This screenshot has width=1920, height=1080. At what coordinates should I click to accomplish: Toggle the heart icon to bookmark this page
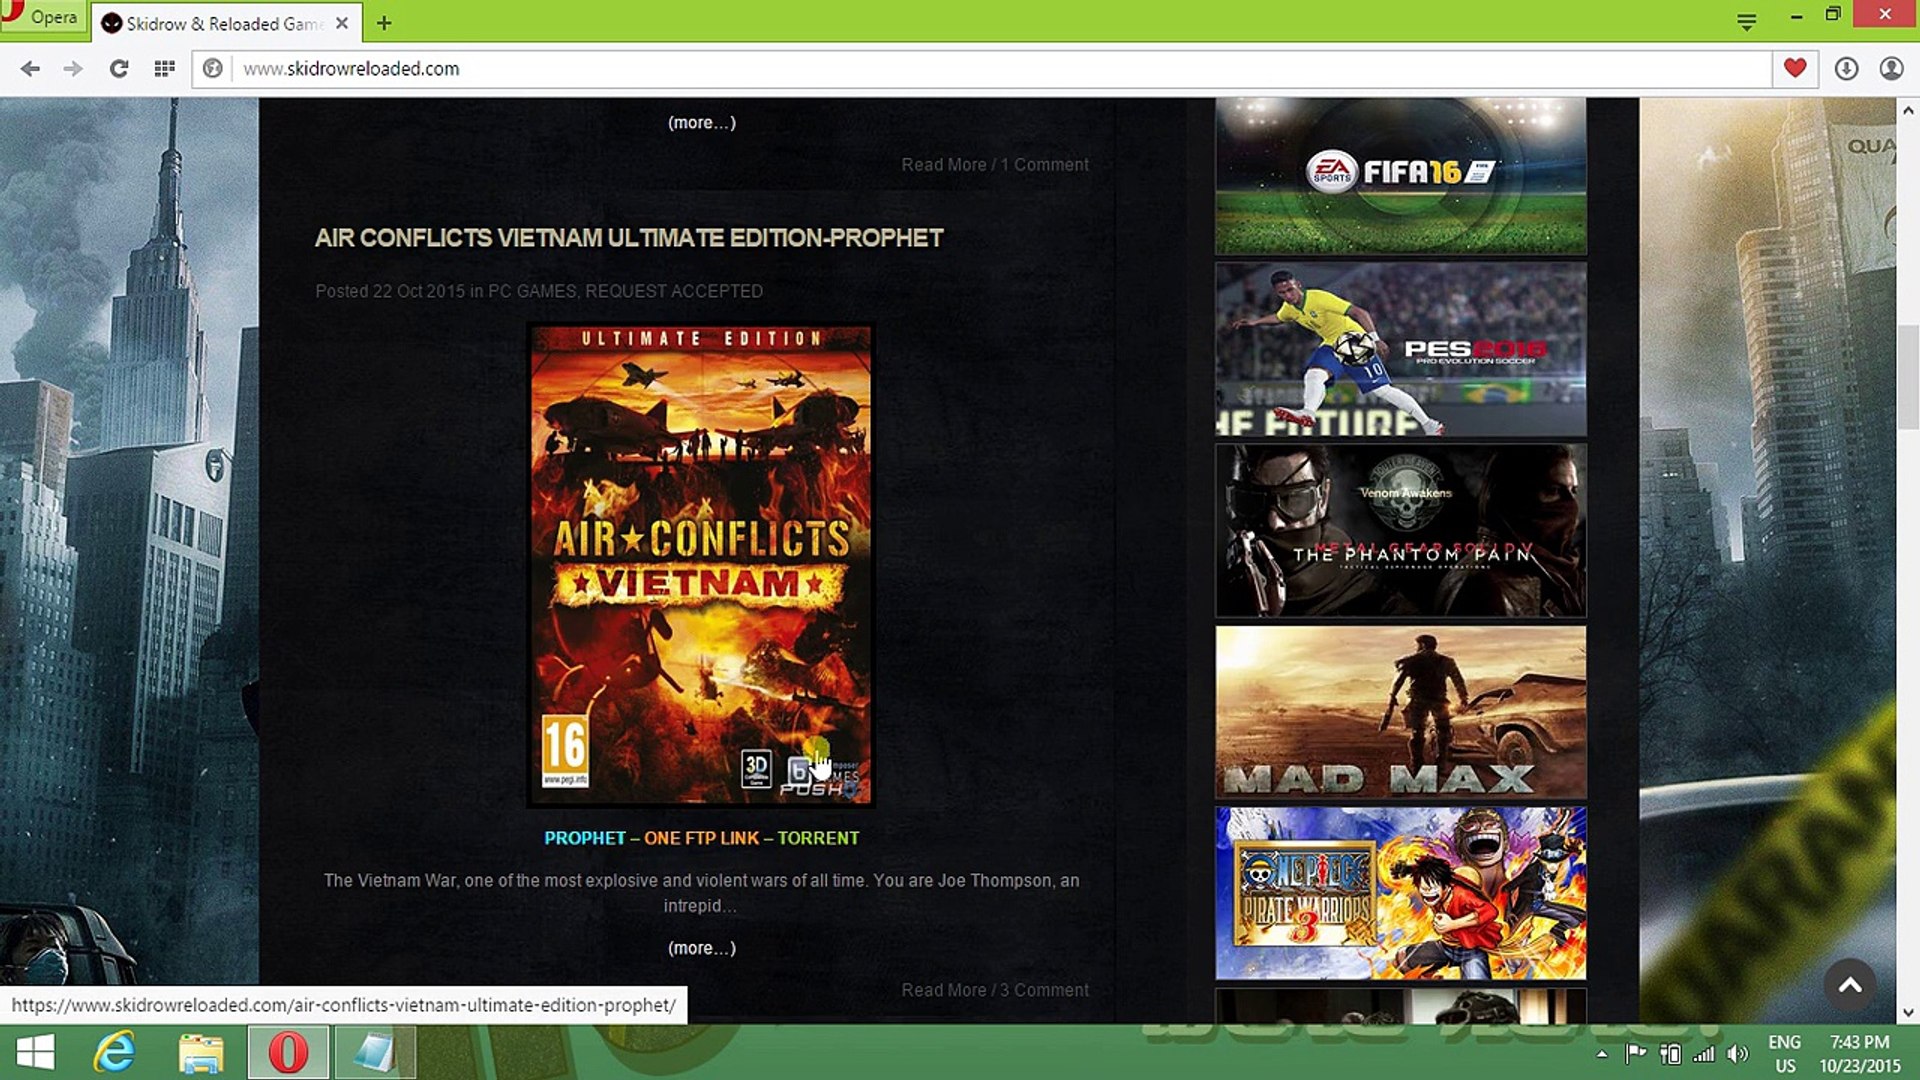tap(1796, 68)
